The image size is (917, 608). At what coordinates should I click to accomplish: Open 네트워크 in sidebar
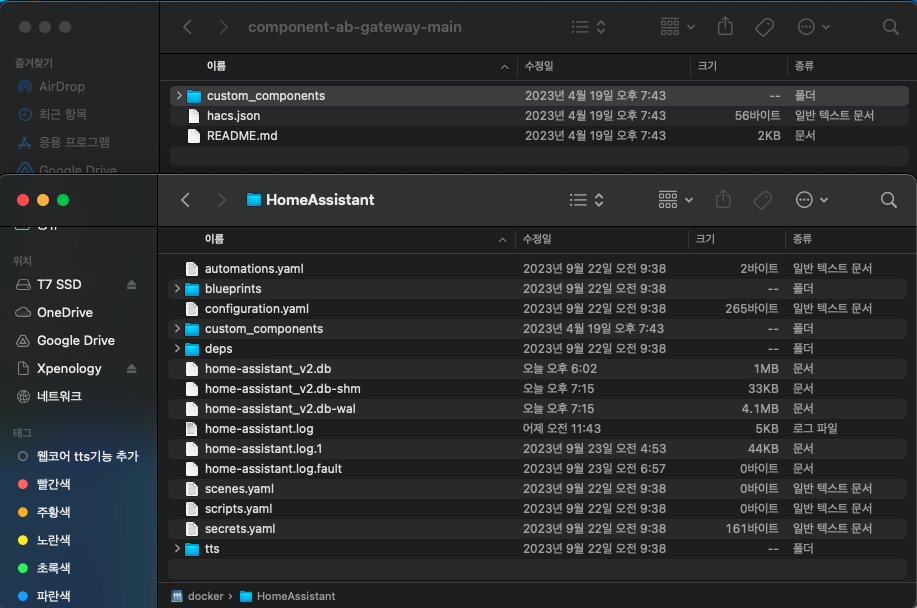59,396
